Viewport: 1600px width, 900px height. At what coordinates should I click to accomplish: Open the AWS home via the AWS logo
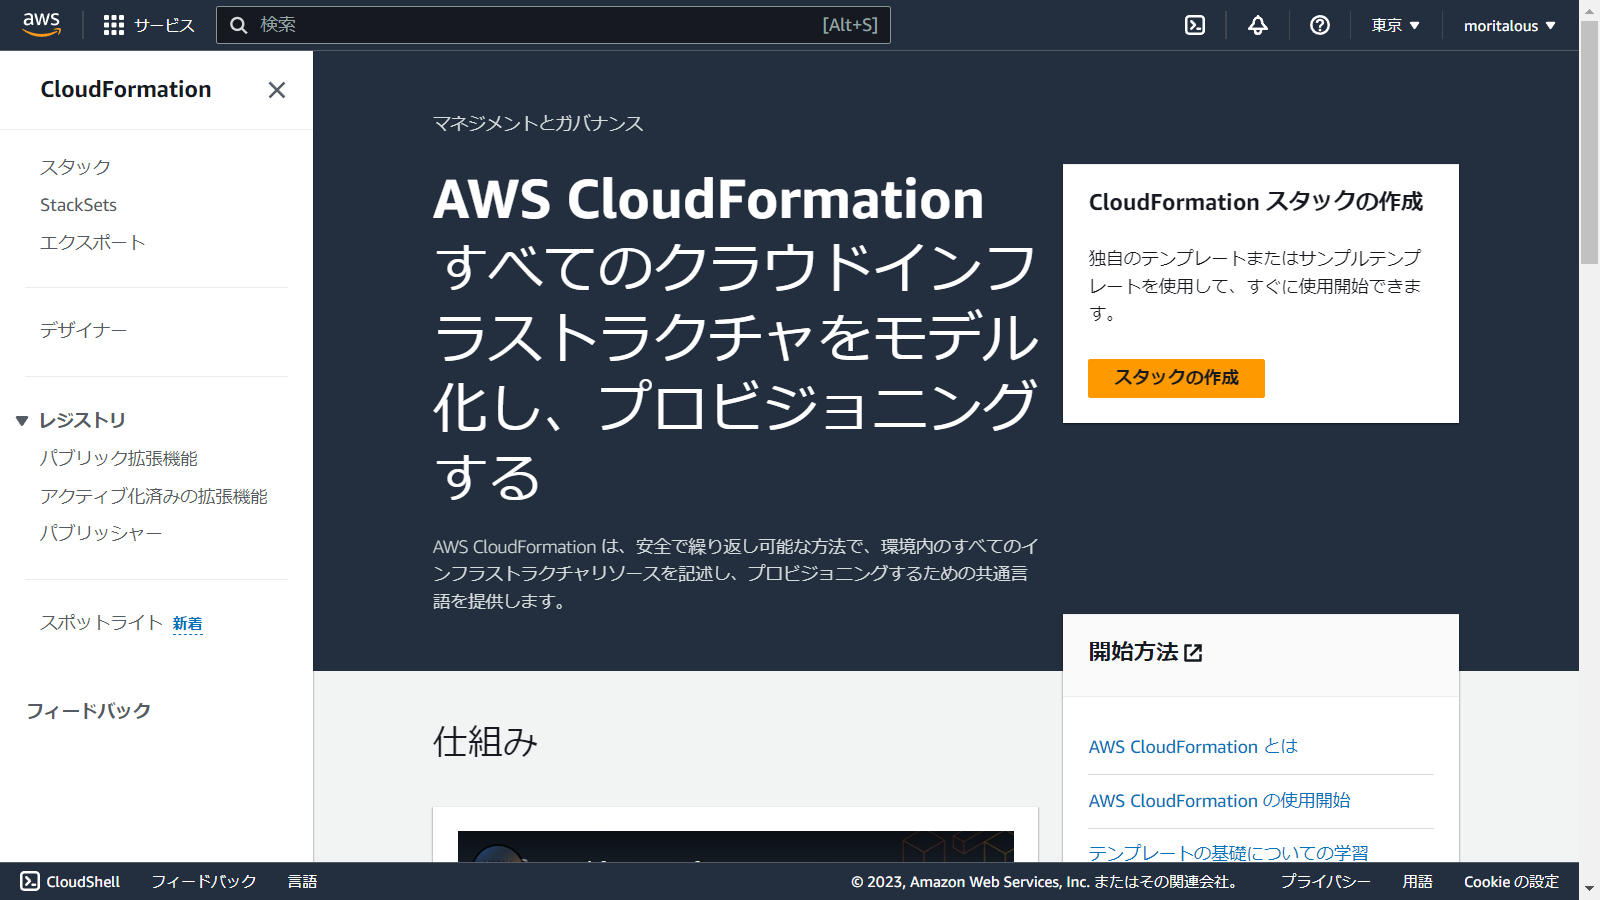click(41, 24)
